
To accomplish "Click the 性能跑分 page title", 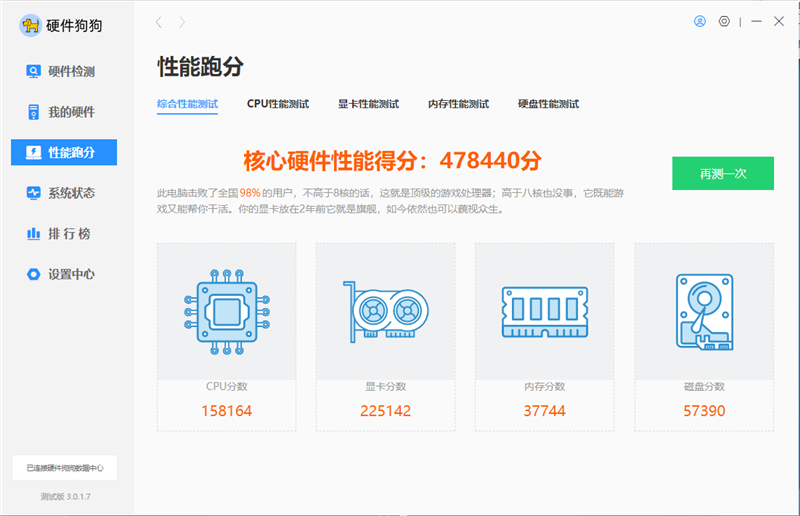I will (201, 66).
